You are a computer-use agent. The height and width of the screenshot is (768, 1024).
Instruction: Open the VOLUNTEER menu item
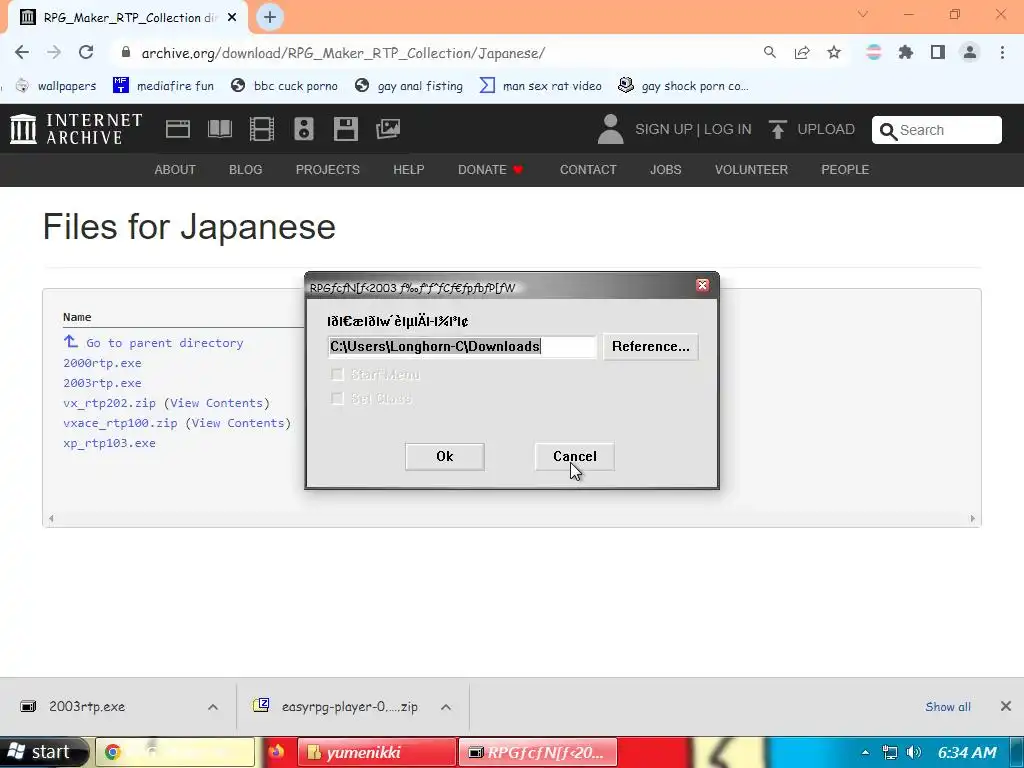pos(751,170)
